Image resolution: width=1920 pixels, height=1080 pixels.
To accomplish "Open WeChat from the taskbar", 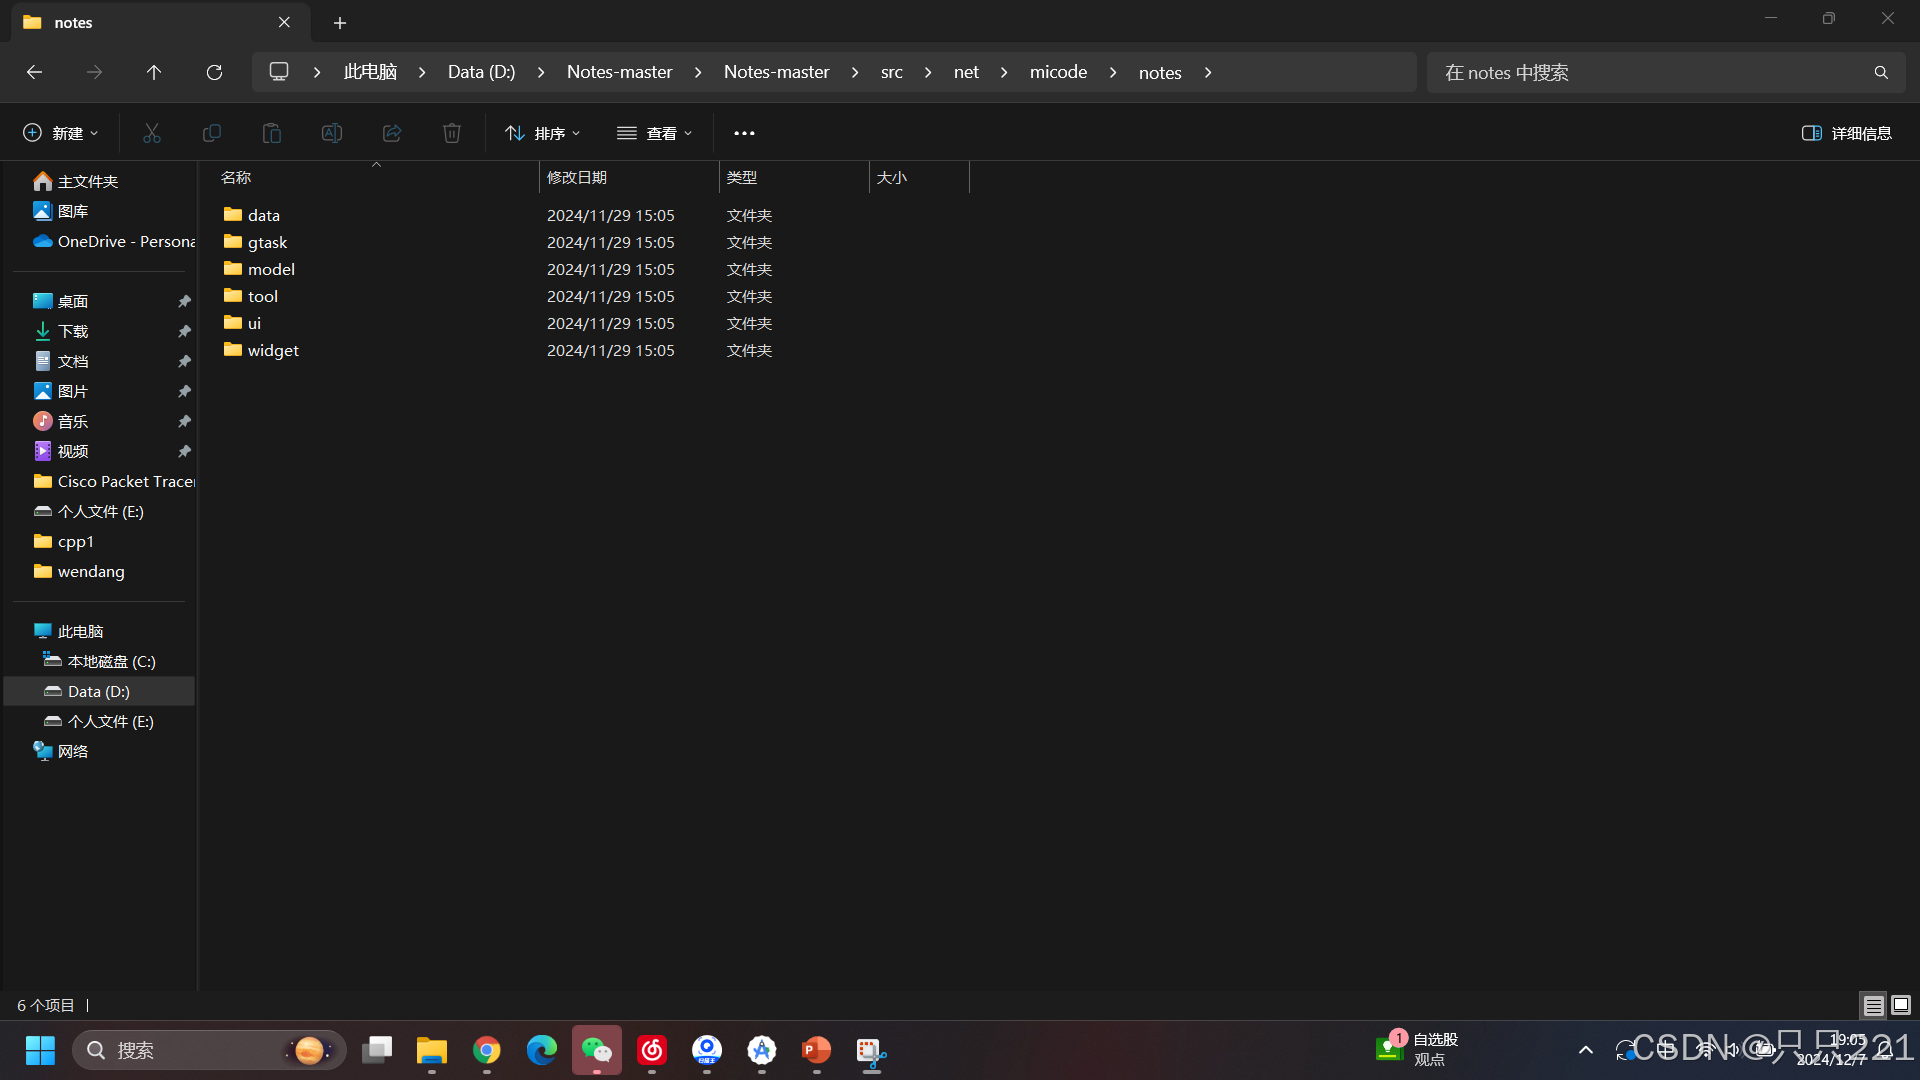I will tap(596, 1050).
